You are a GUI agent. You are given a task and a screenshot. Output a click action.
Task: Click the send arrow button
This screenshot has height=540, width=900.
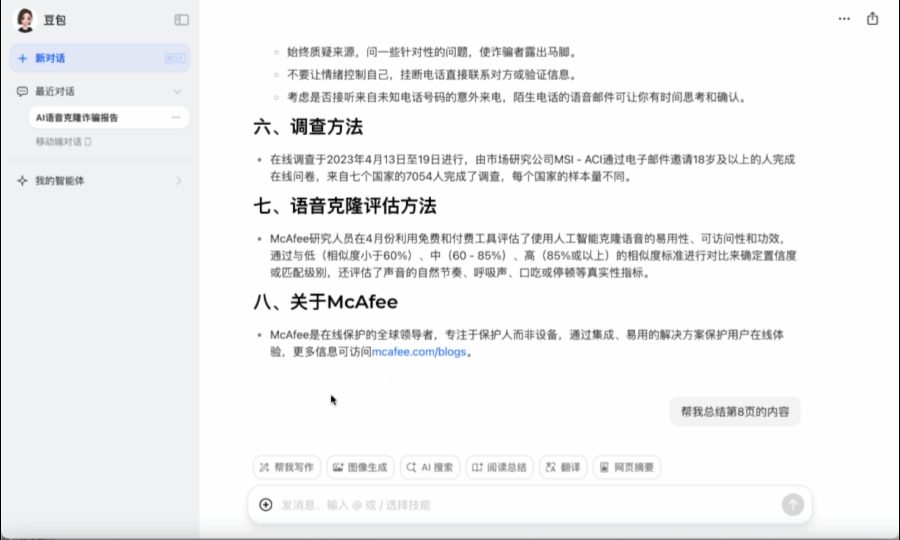(793, 504)
